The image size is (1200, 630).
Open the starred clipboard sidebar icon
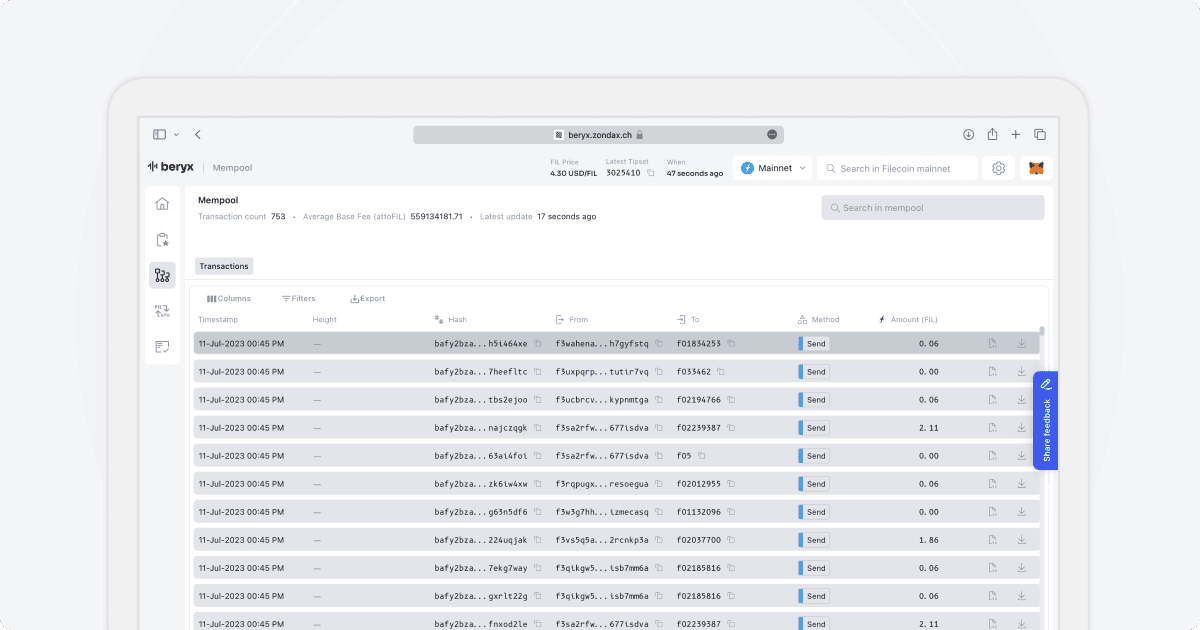coord(162,240)
